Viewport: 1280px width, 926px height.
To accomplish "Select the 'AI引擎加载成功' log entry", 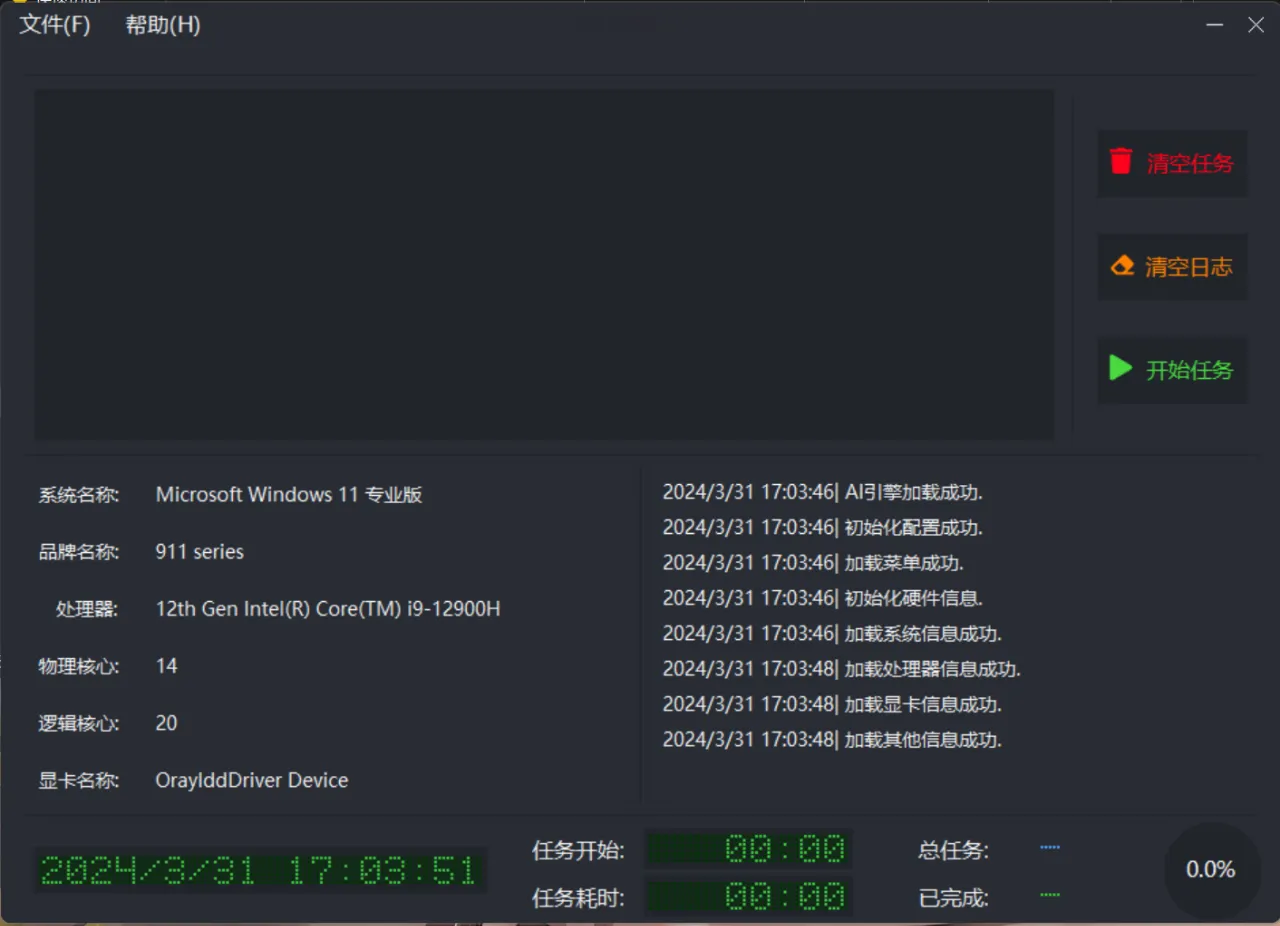I will [x=822, y=492].
